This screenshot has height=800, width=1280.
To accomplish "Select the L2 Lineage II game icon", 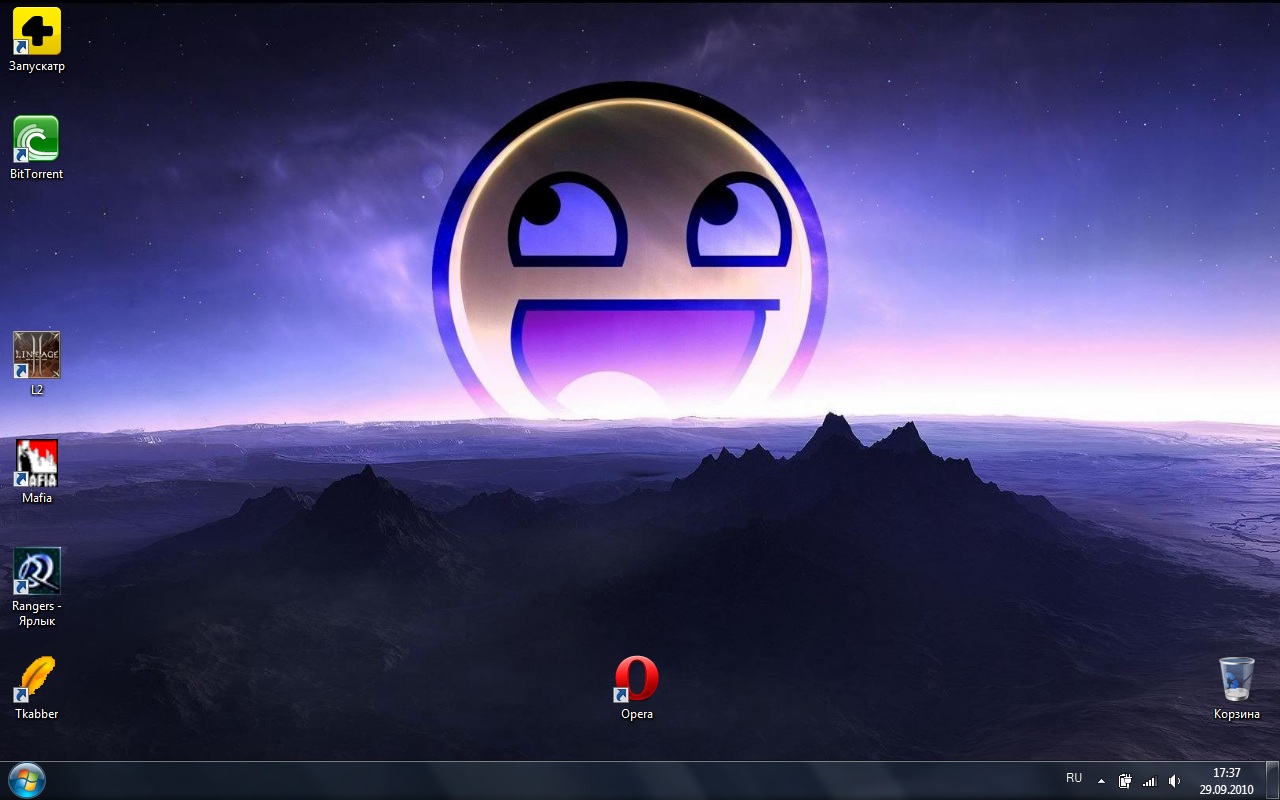I will (x=37, y=355).
